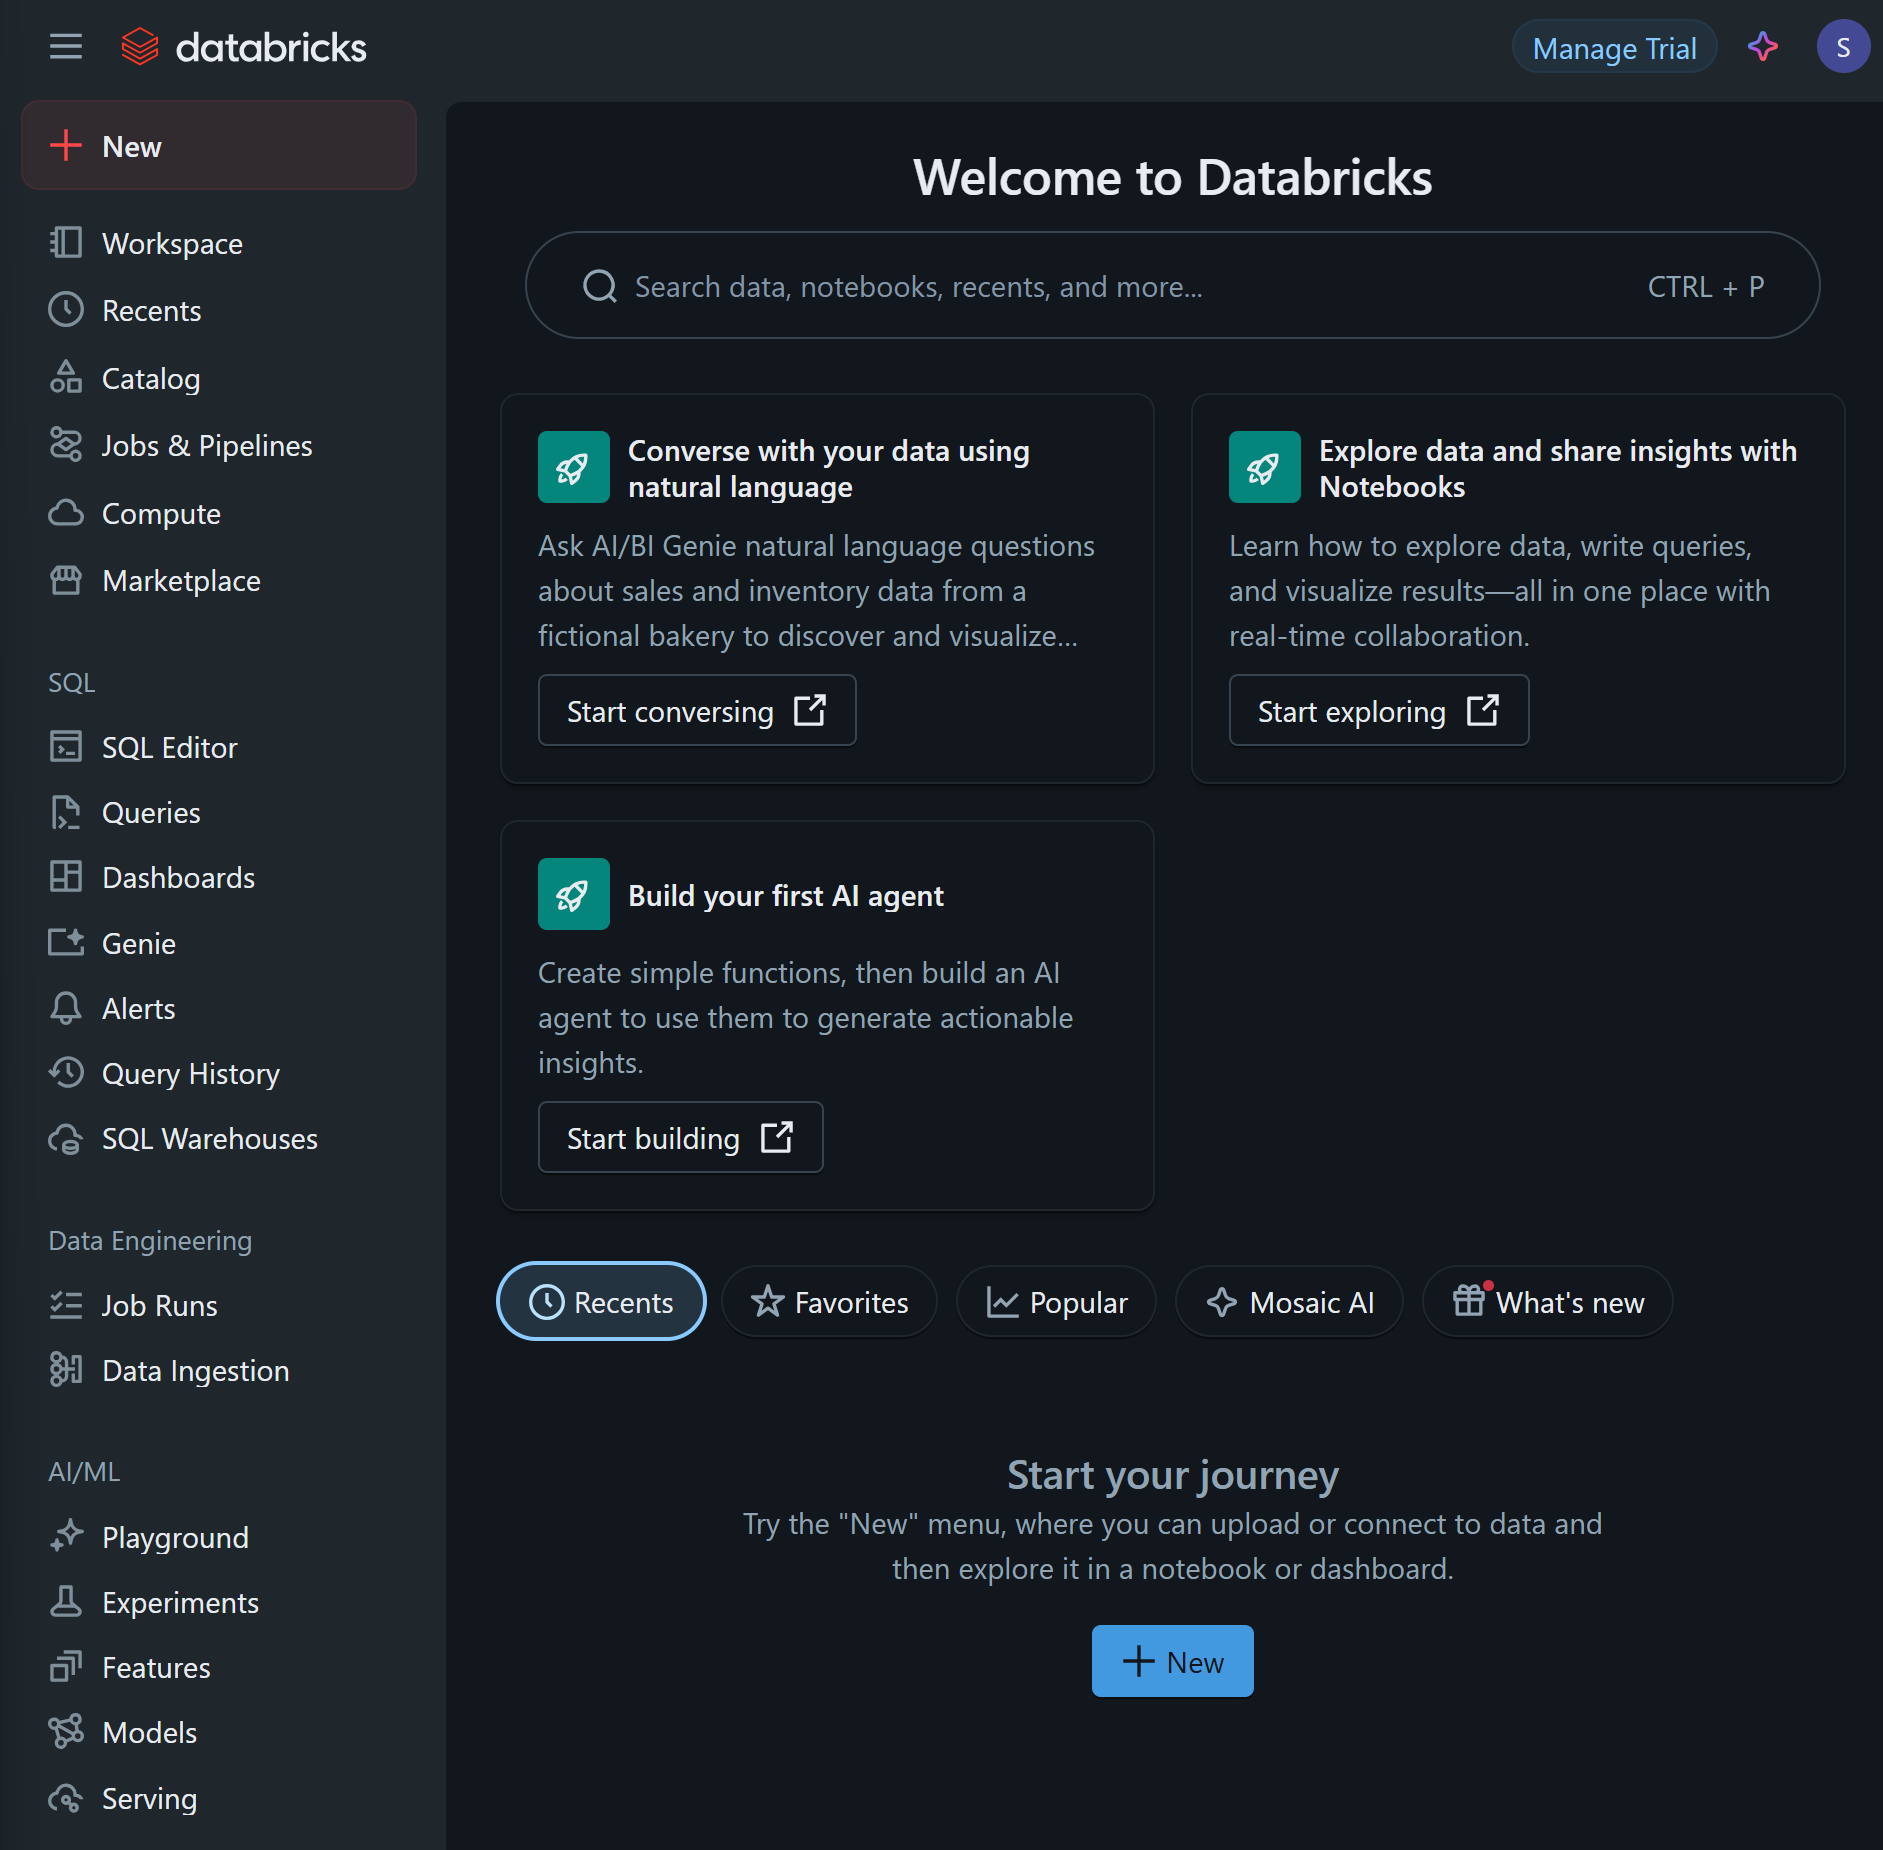This screenshot has width=1883, height=1850.
Task: Open Dashboards in the sidebar
Action: pos(219,877)
